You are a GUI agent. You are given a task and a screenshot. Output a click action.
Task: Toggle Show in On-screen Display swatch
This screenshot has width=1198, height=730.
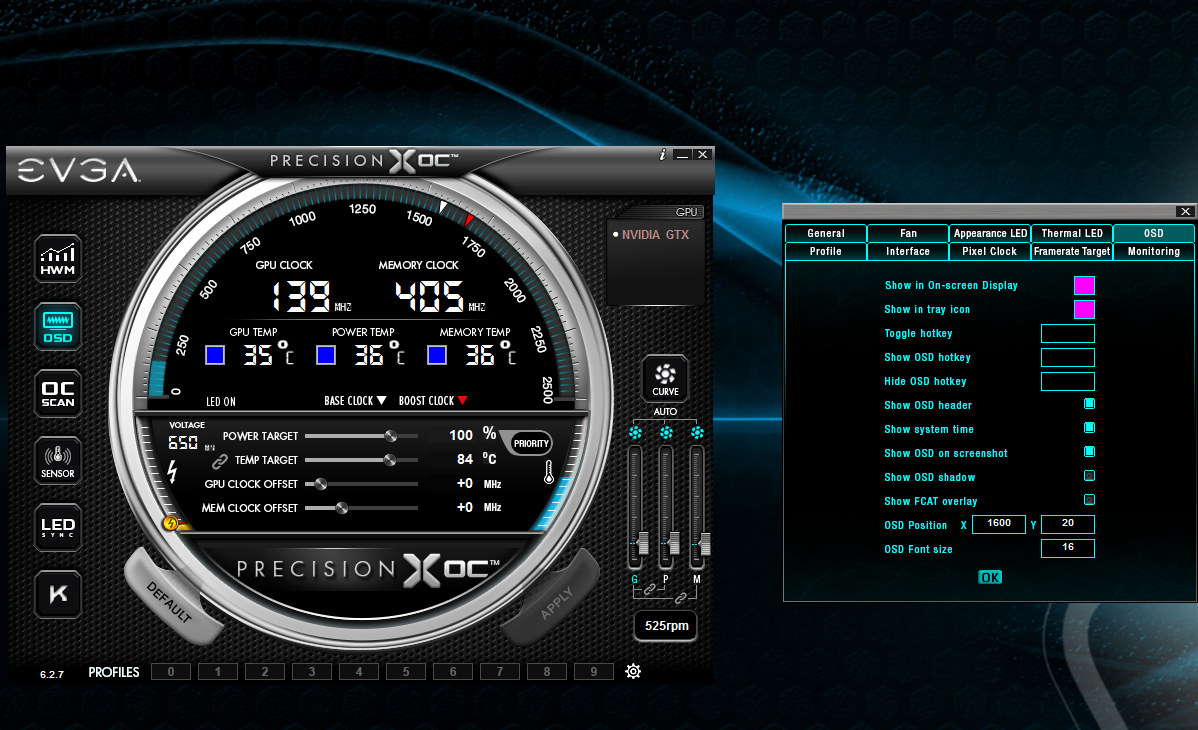1084,285
